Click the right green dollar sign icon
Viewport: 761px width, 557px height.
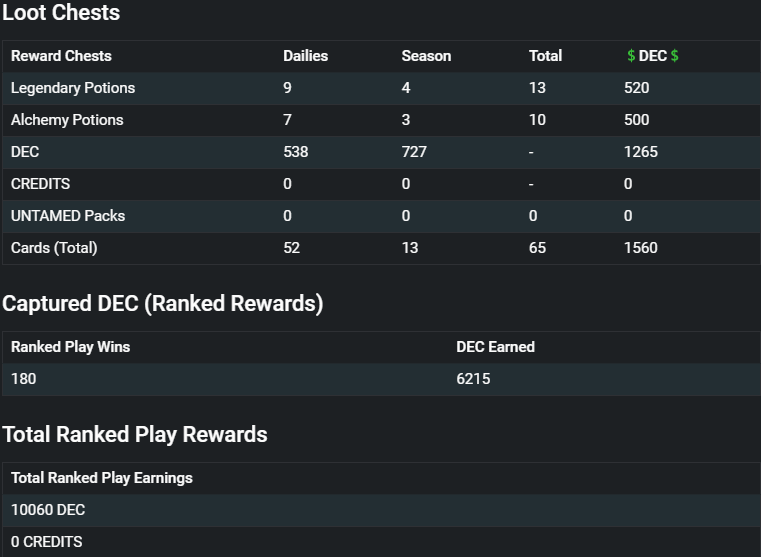[x=675, y=56]
